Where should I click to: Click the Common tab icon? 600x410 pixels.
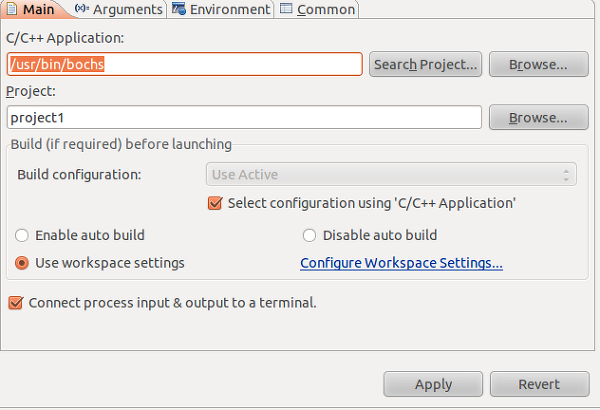[286, 8]
